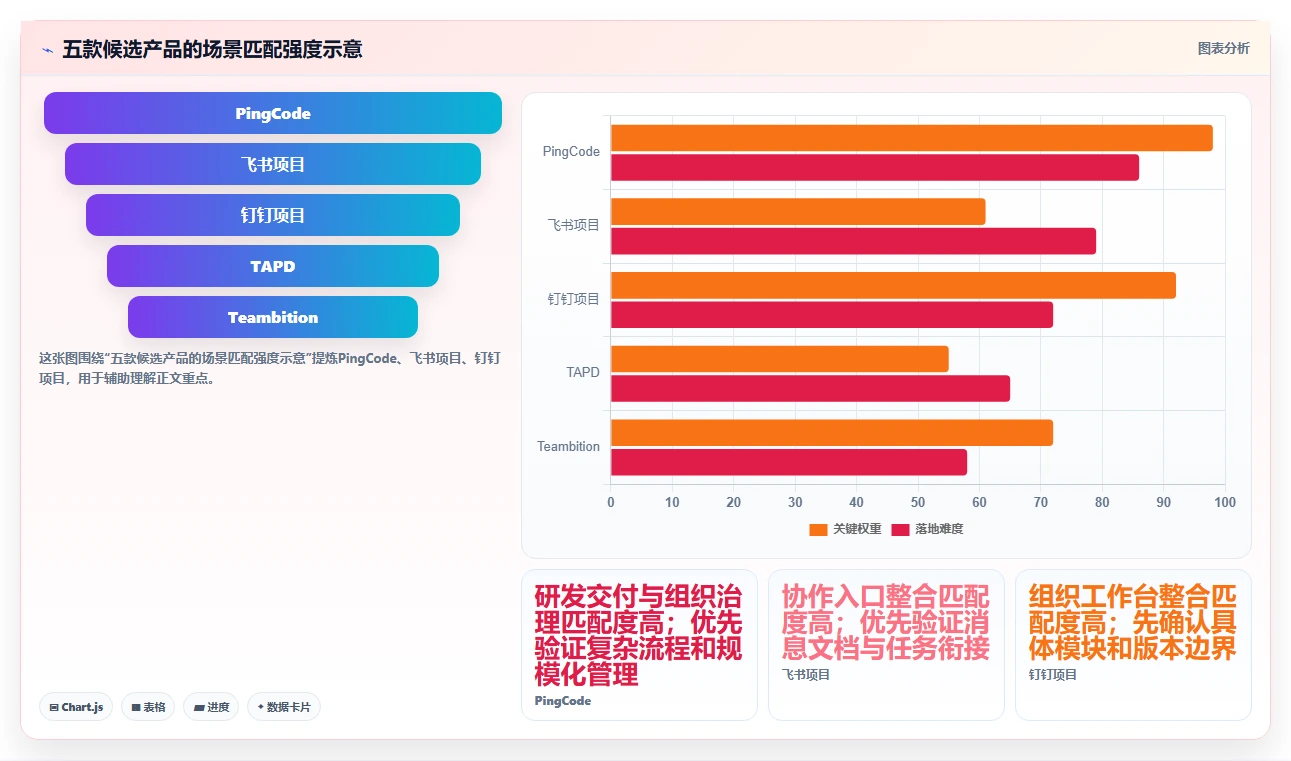Click the red 钉钉项目 chart bar
Screen dimensions: 1291x761
click(832, 315)
